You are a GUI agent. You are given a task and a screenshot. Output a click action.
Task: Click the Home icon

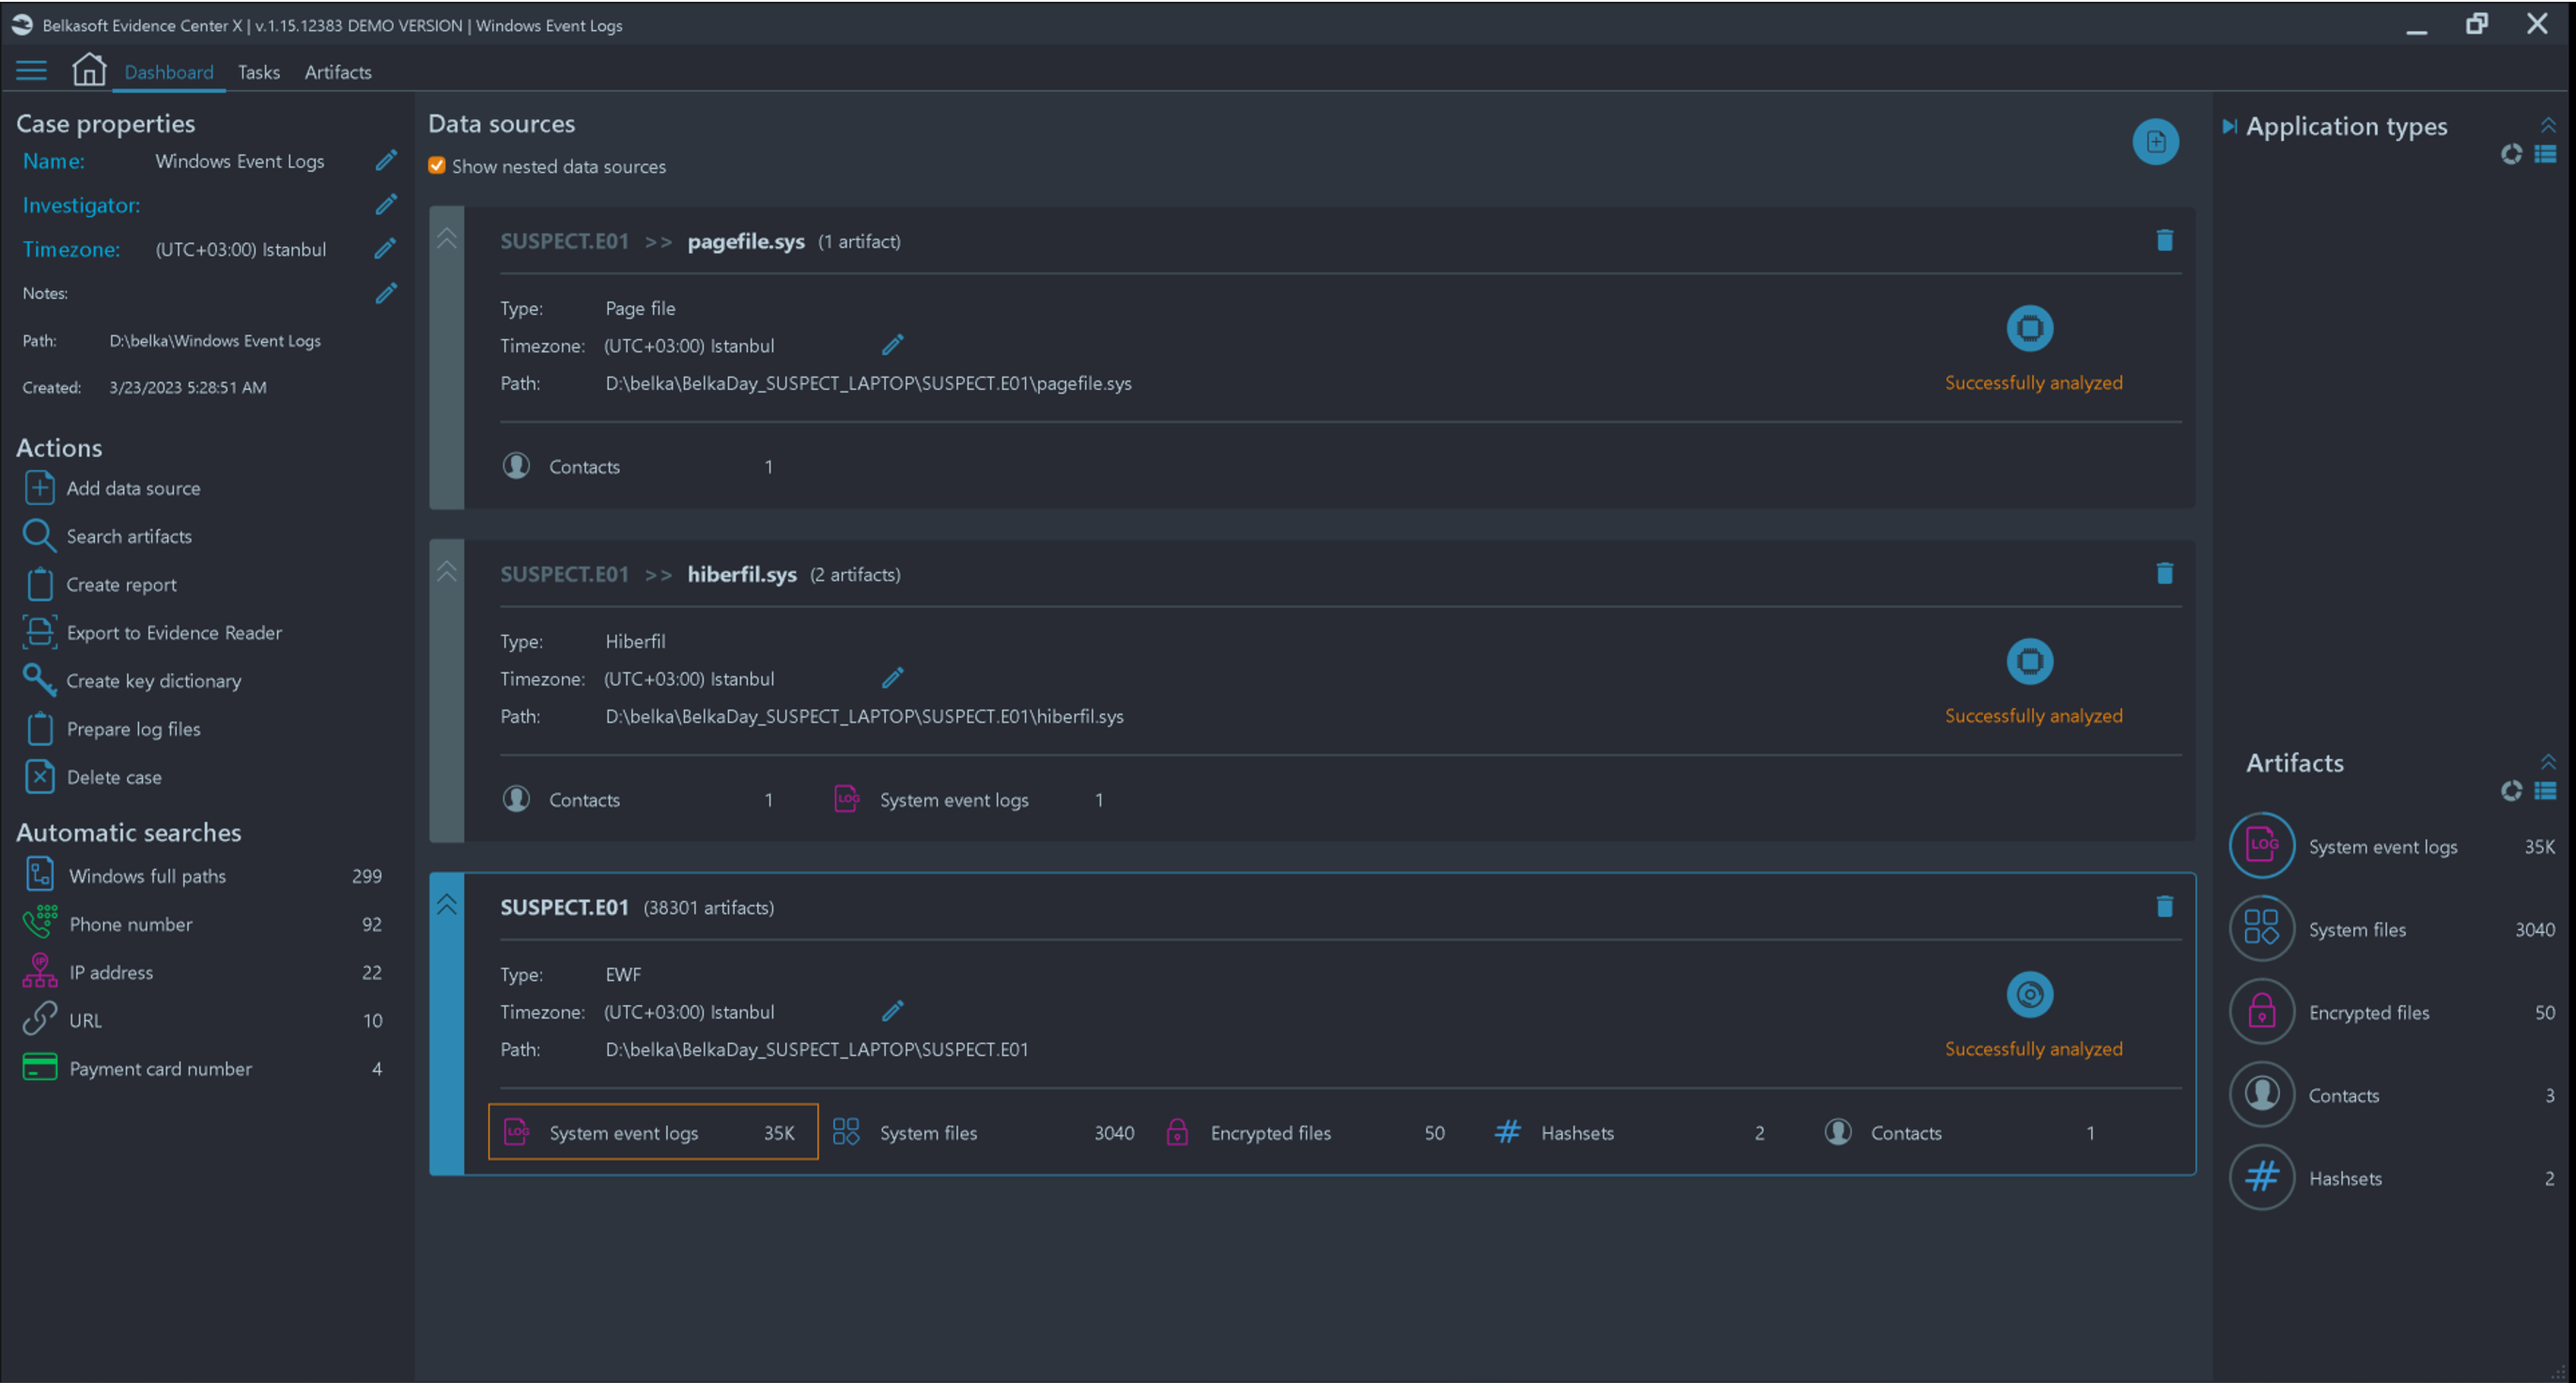89,70
